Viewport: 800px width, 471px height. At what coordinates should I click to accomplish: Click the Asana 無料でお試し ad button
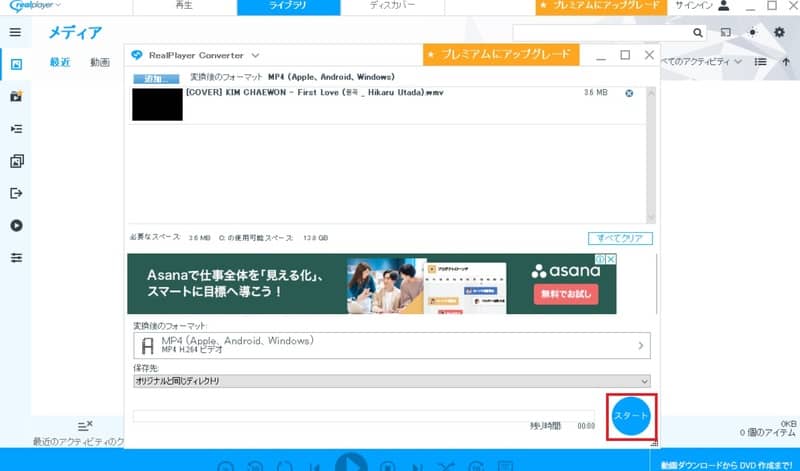tap(566, 294)
